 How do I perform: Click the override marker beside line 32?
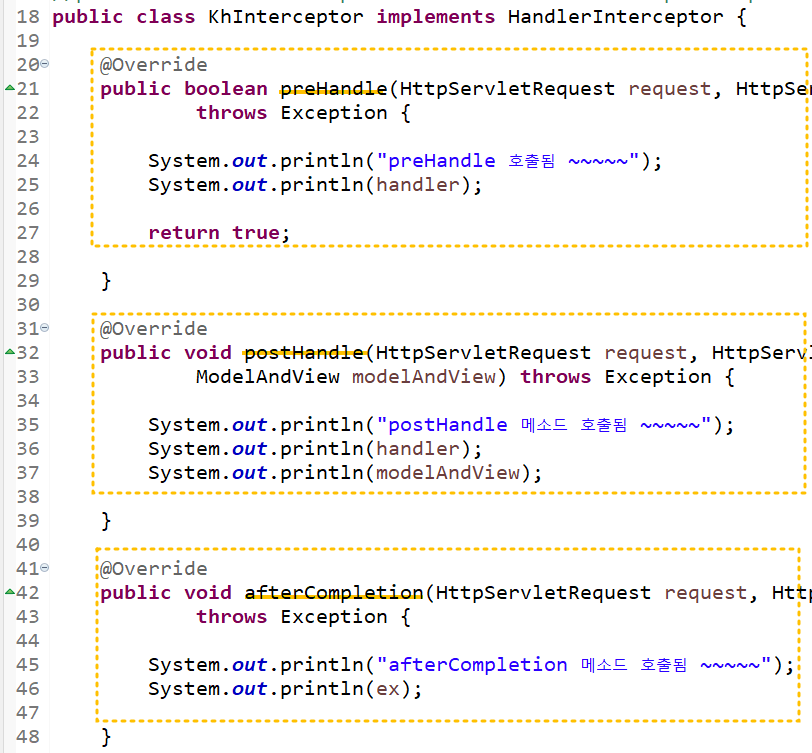click(9, 352)
